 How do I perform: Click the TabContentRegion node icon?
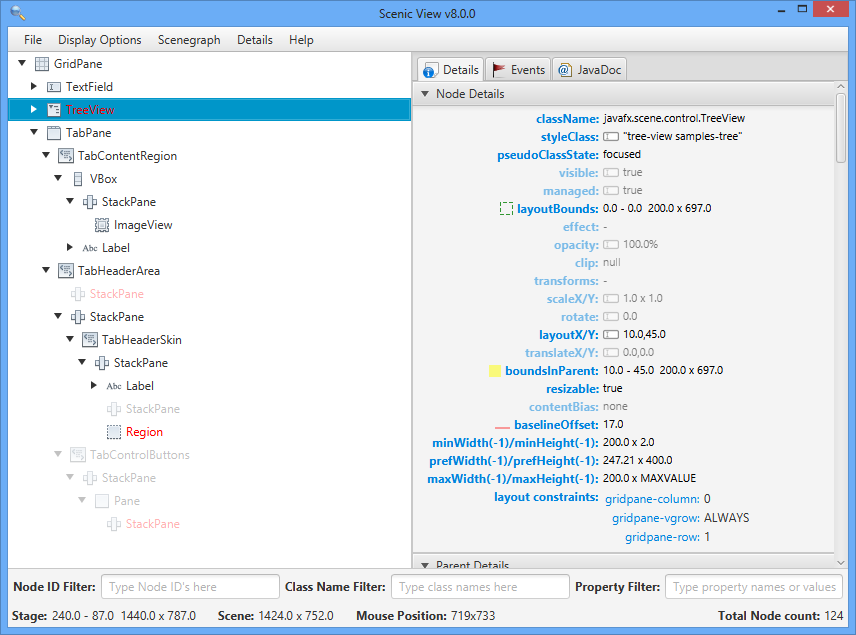pyautogui.click(x=66, y=156)
